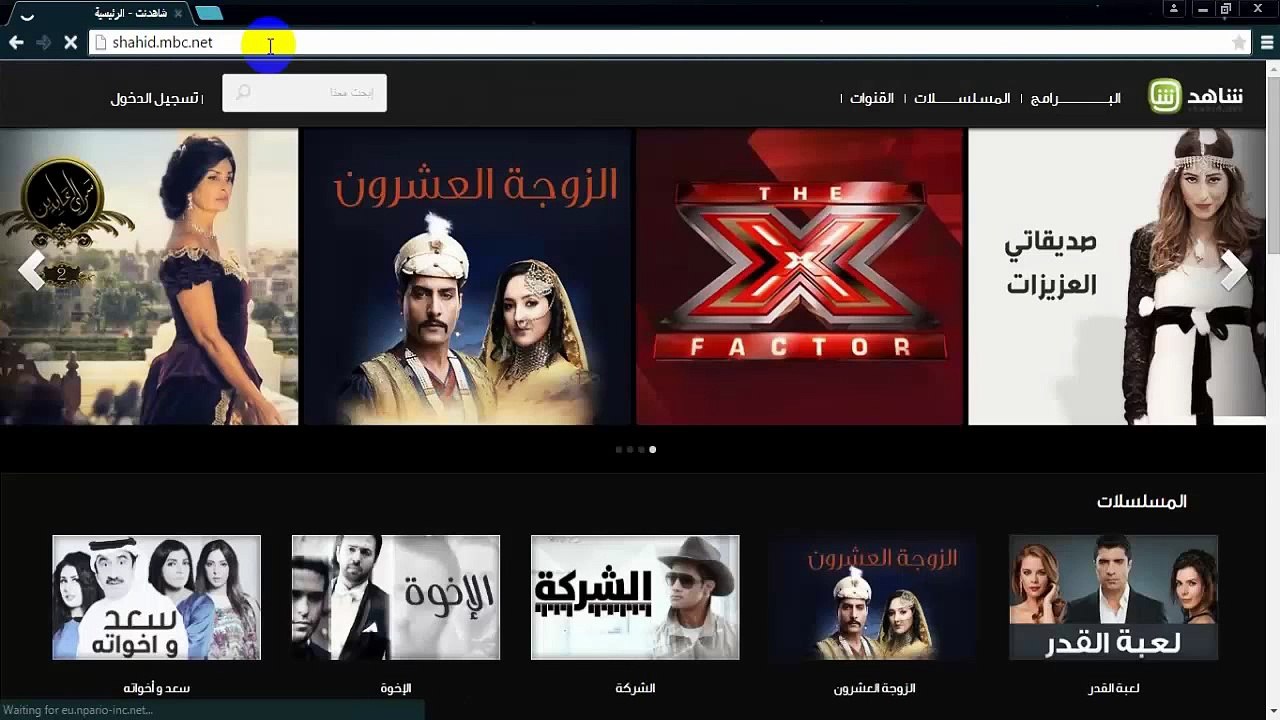Open الإخوة series thumbnail
This screenshot has width=1280, height=720.
click(396, 597)
